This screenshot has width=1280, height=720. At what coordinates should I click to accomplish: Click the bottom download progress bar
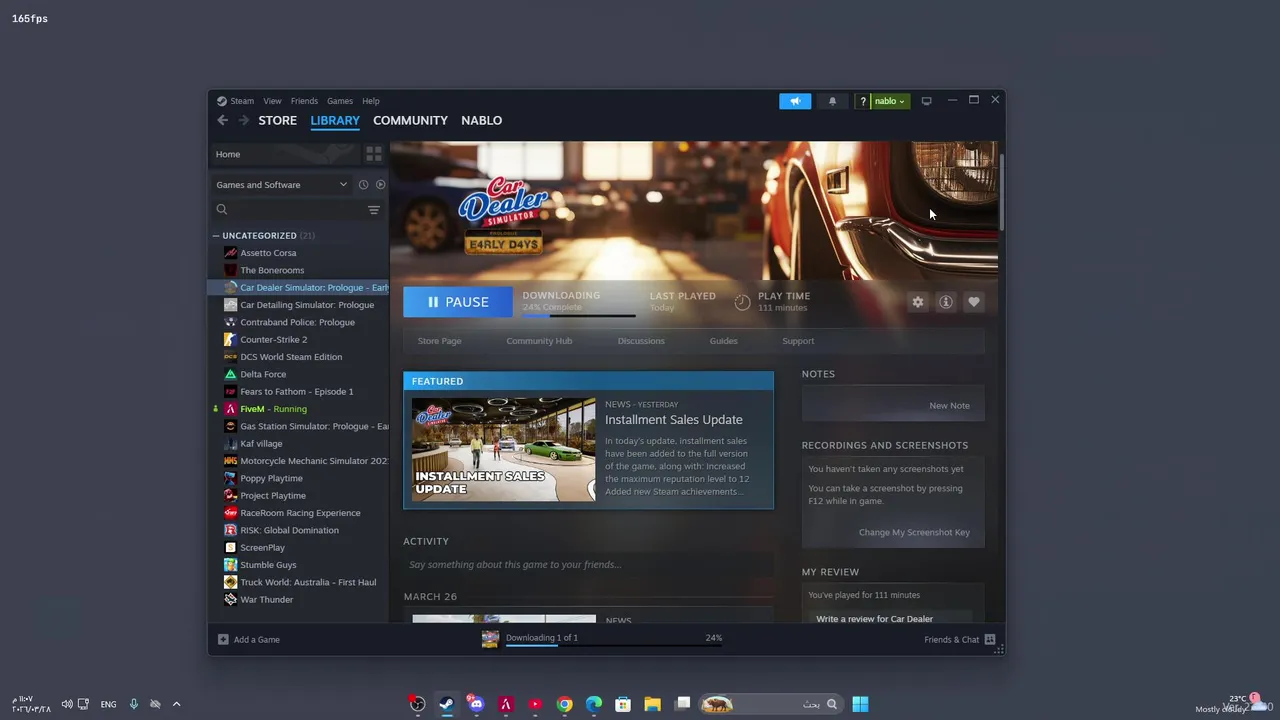pos(614,645)
